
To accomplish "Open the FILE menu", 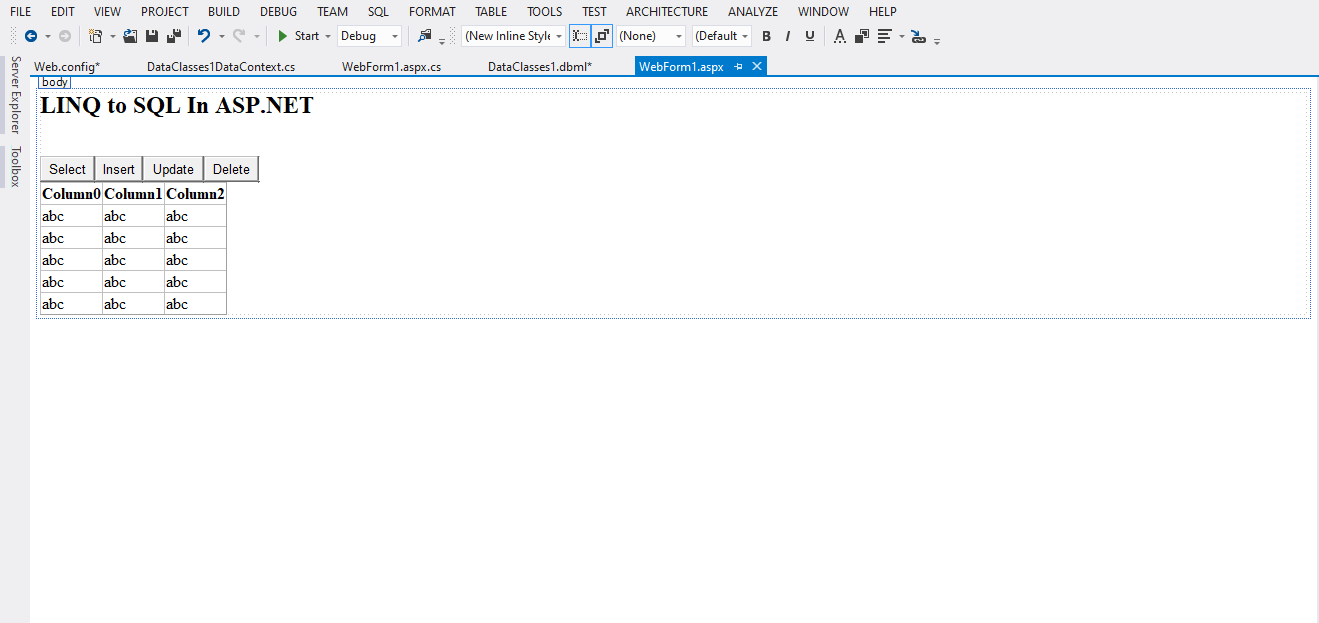I will [x=20, y=12].
